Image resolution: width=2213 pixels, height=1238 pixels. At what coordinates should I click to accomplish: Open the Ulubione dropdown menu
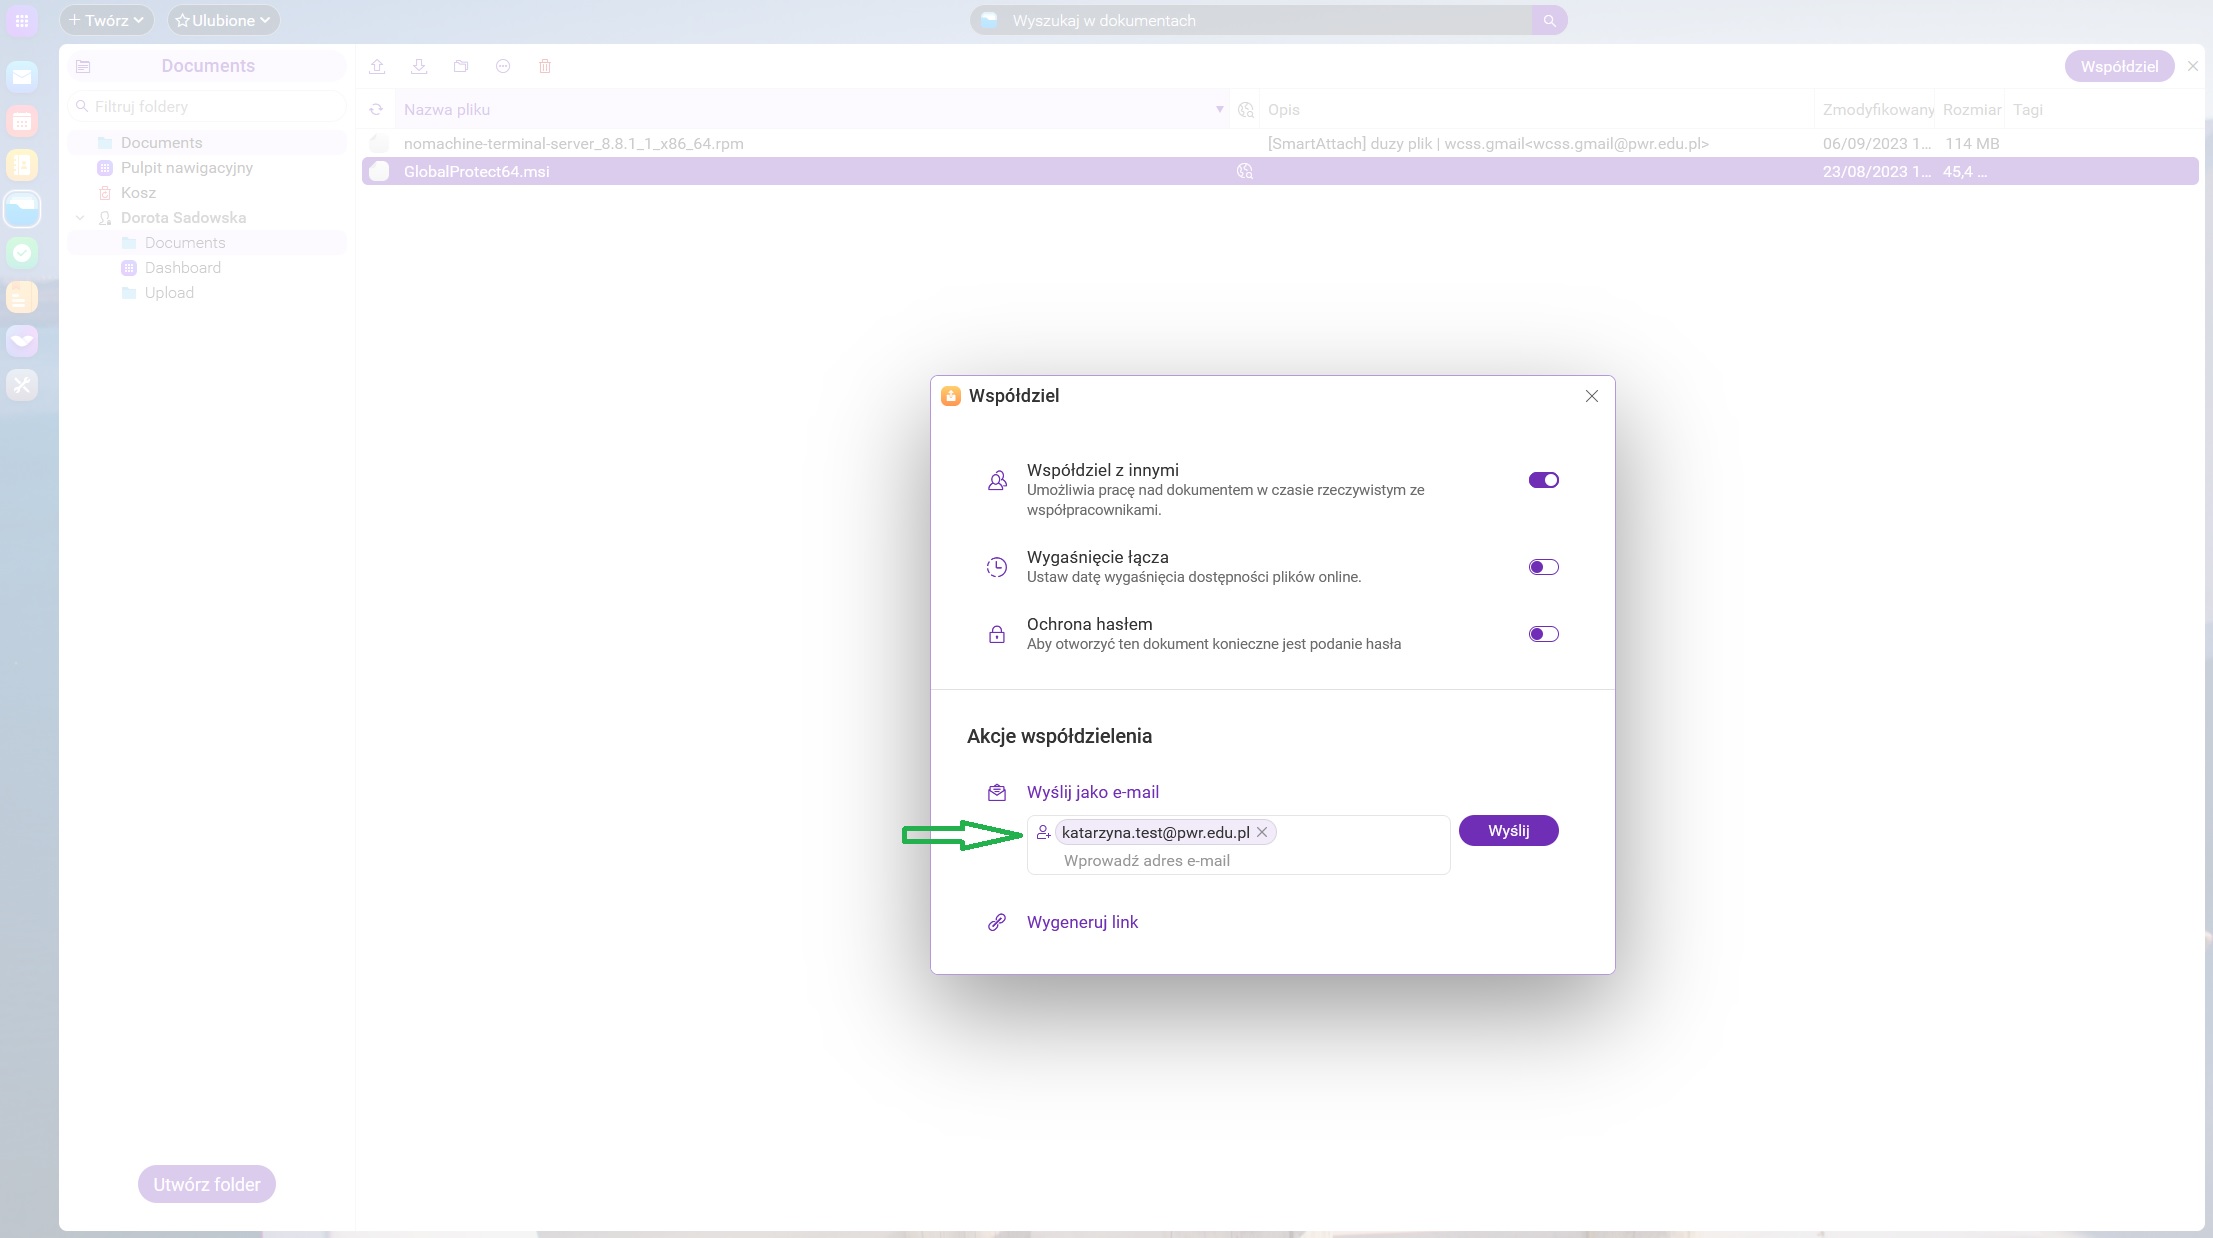[x=223, y=20]
